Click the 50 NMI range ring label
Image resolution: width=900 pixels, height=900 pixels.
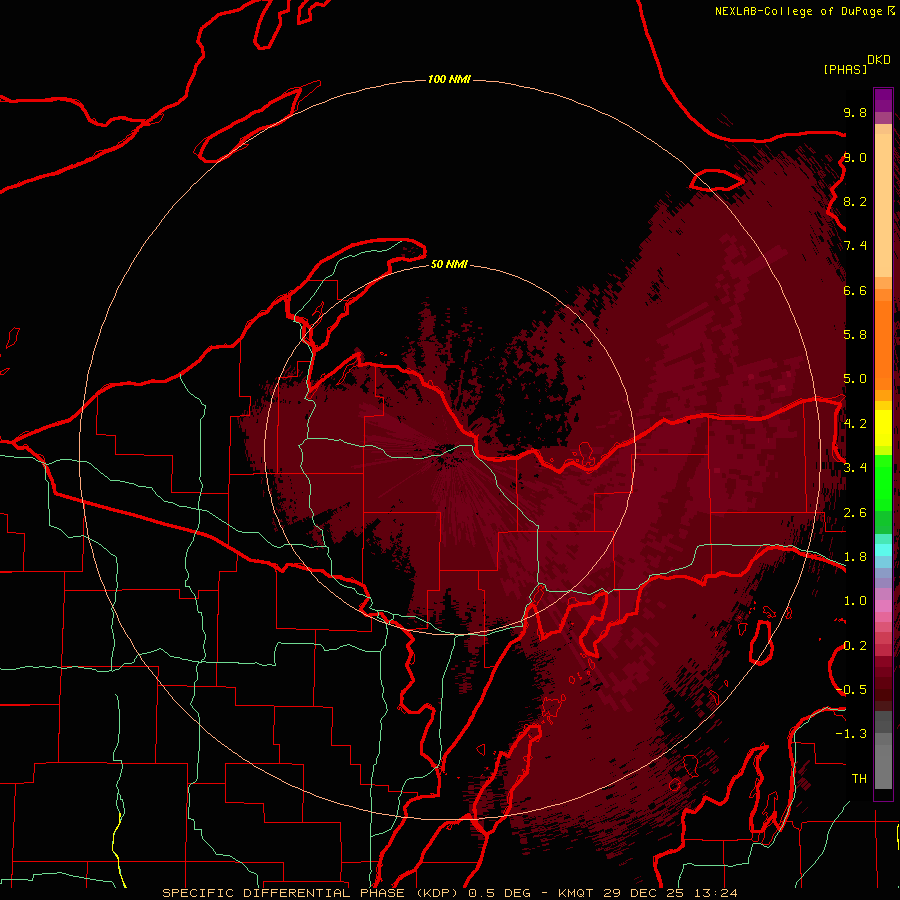[449, 264]
